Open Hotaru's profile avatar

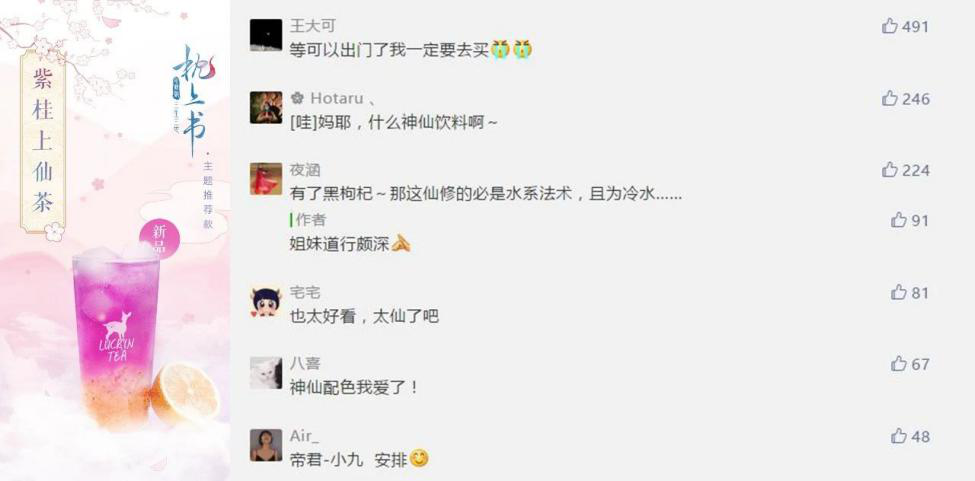point(266,107)
